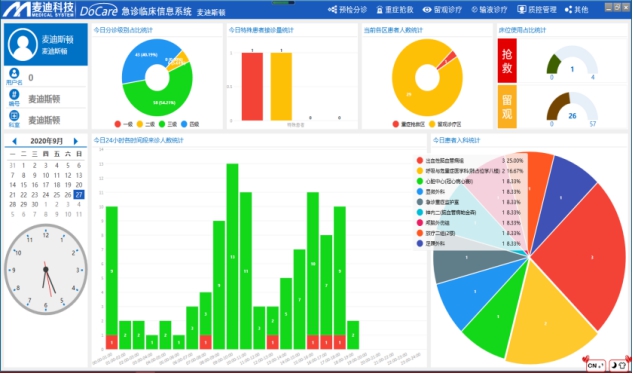Viewport: 633px width, 374px height.
Task: Click the red 抢救 bed usage tile
Action: click(x=507, y=61)
